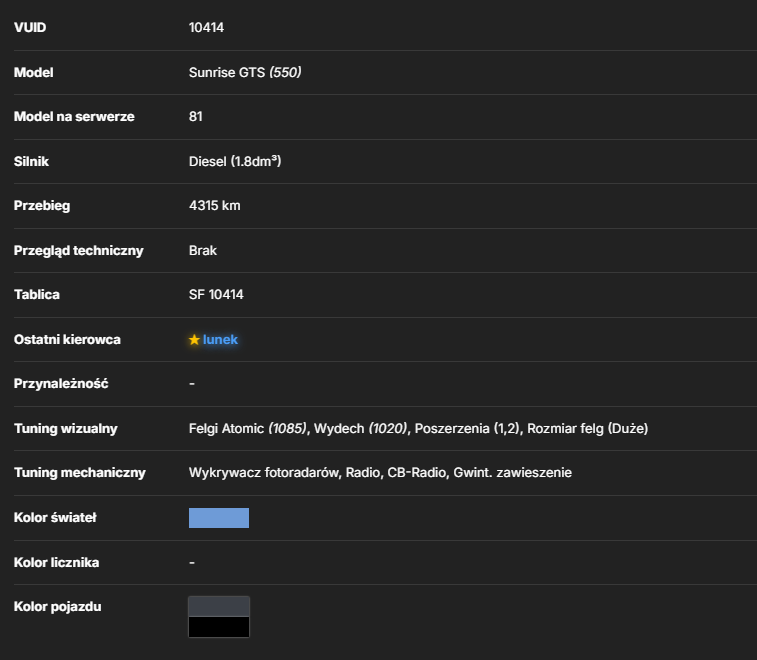Click the Silnik row label
The height and width of the screenshot is (660, 757).
pyautogui.click(x=31, y=161)
